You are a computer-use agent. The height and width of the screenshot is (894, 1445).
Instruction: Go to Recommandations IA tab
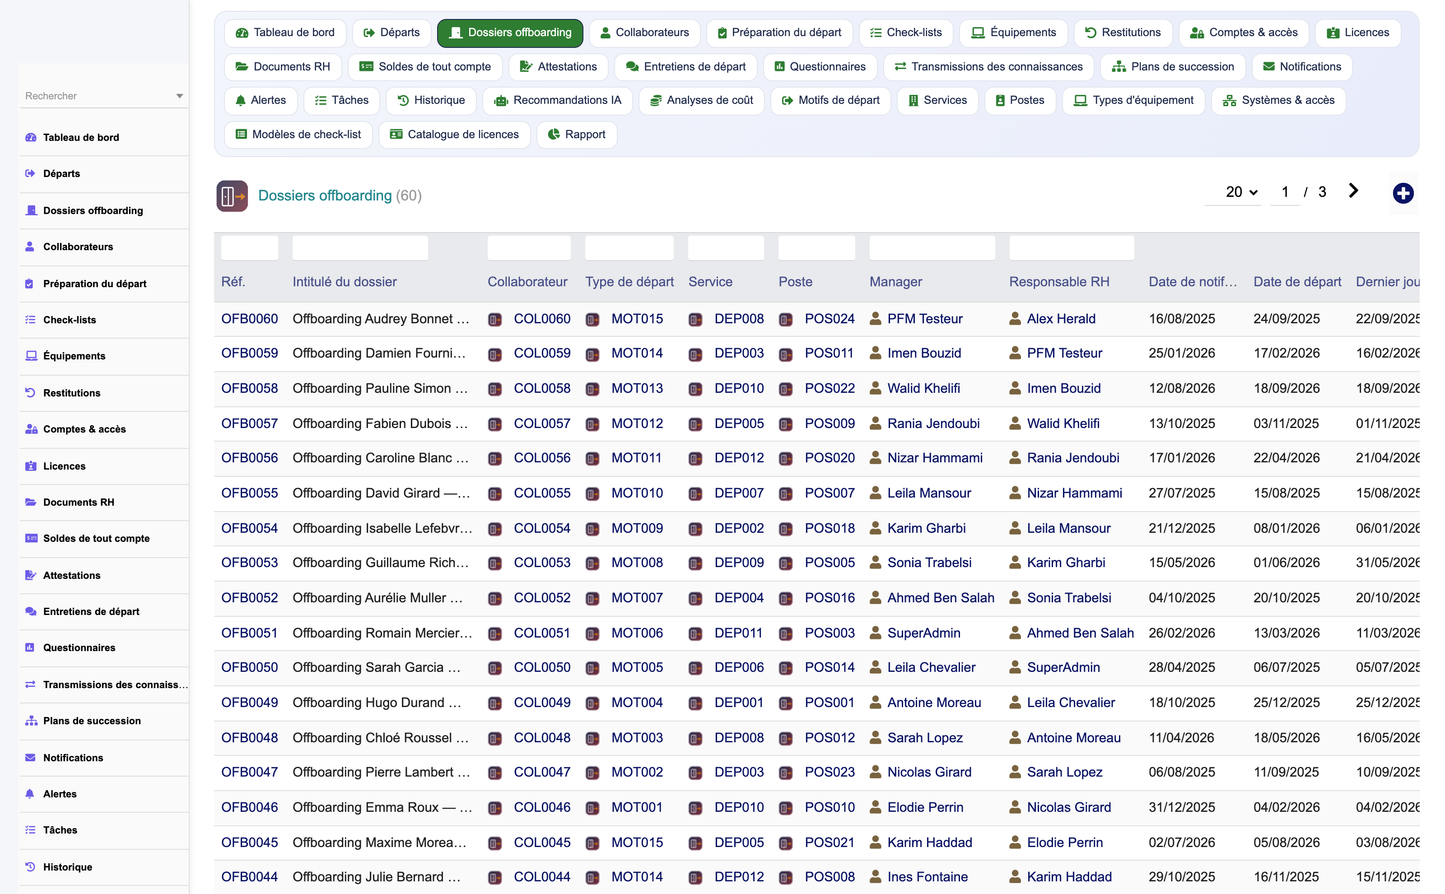[x=558, y=101]
